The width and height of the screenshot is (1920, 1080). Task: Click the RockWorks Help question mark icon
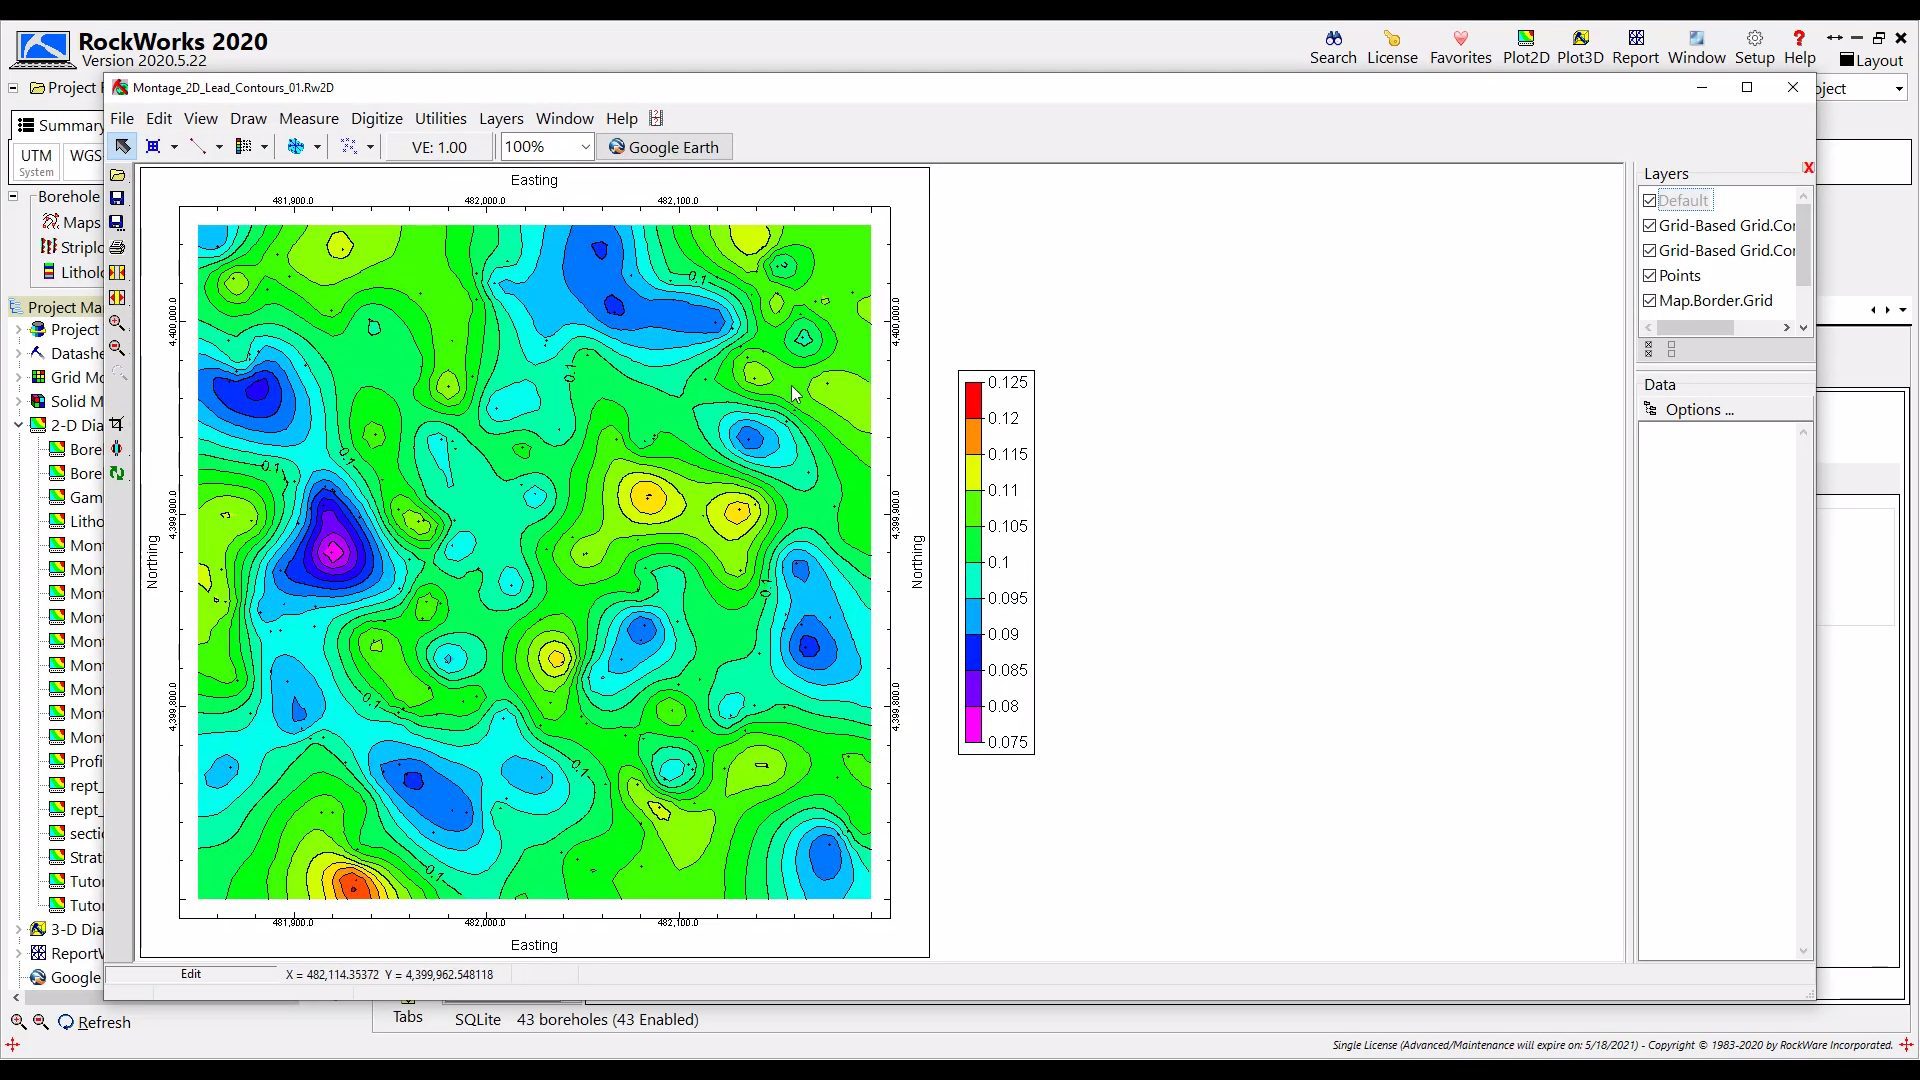coord(1799,47)
